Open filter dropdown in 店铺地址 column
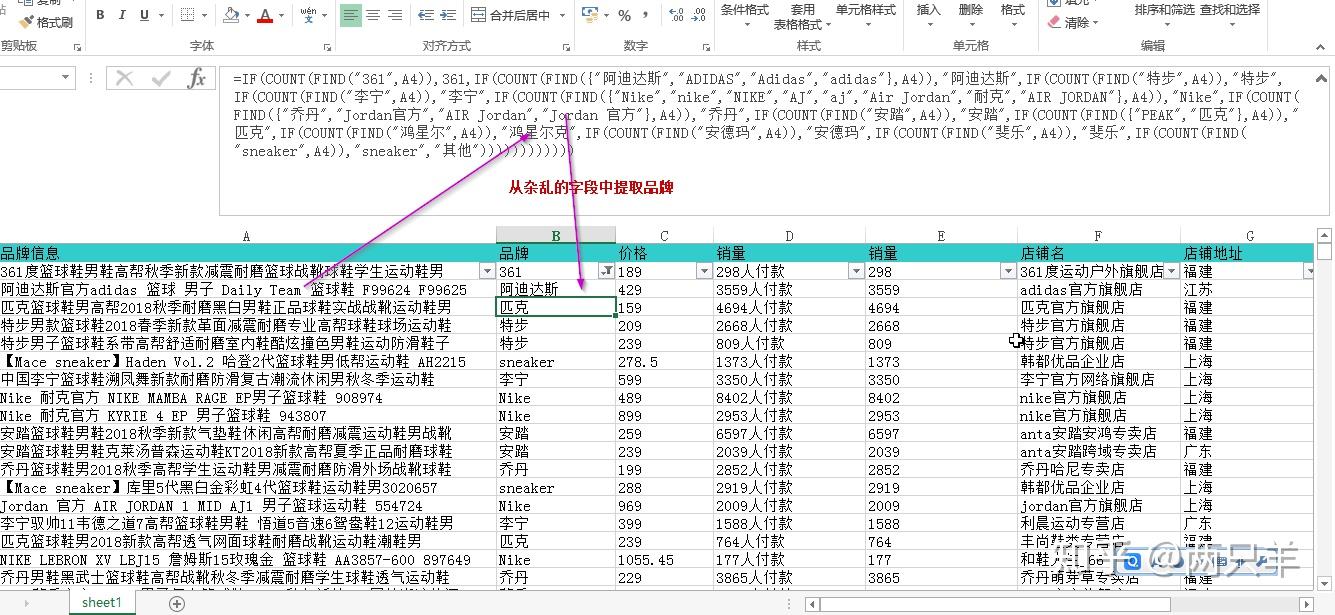Image resolution: width=1335 pixels, height=615 pixels. click(x=1310, y=271)
